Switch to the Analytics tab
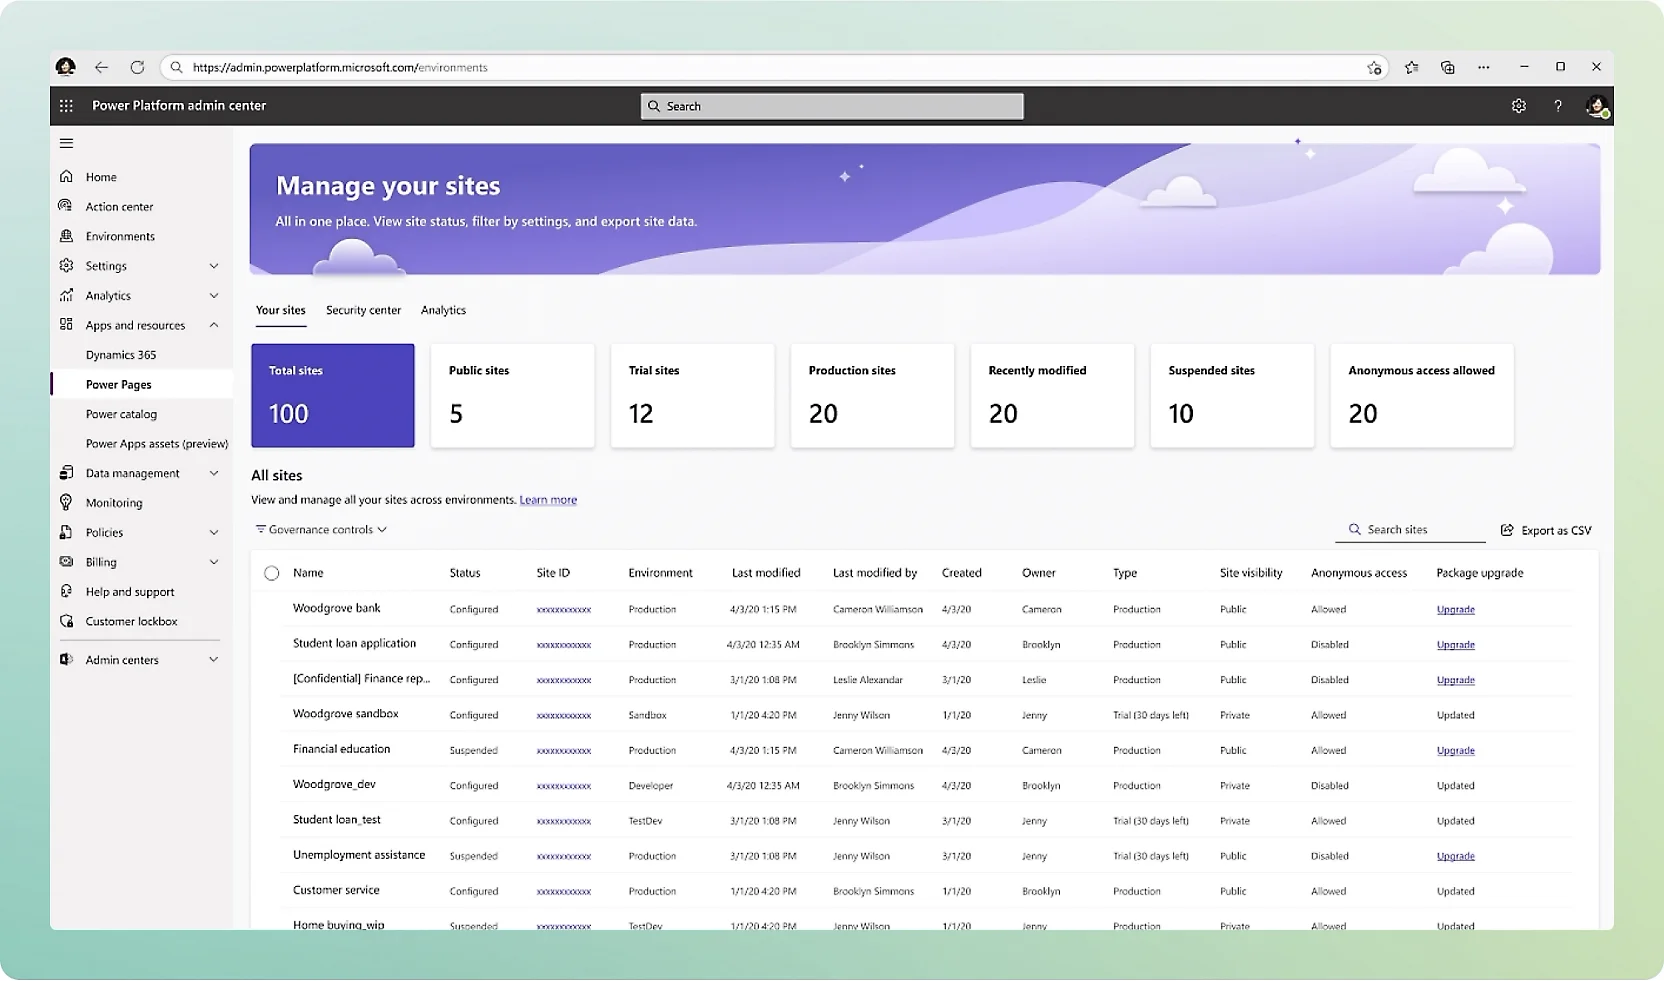The image size is (1664, 981). click(443, 310)
